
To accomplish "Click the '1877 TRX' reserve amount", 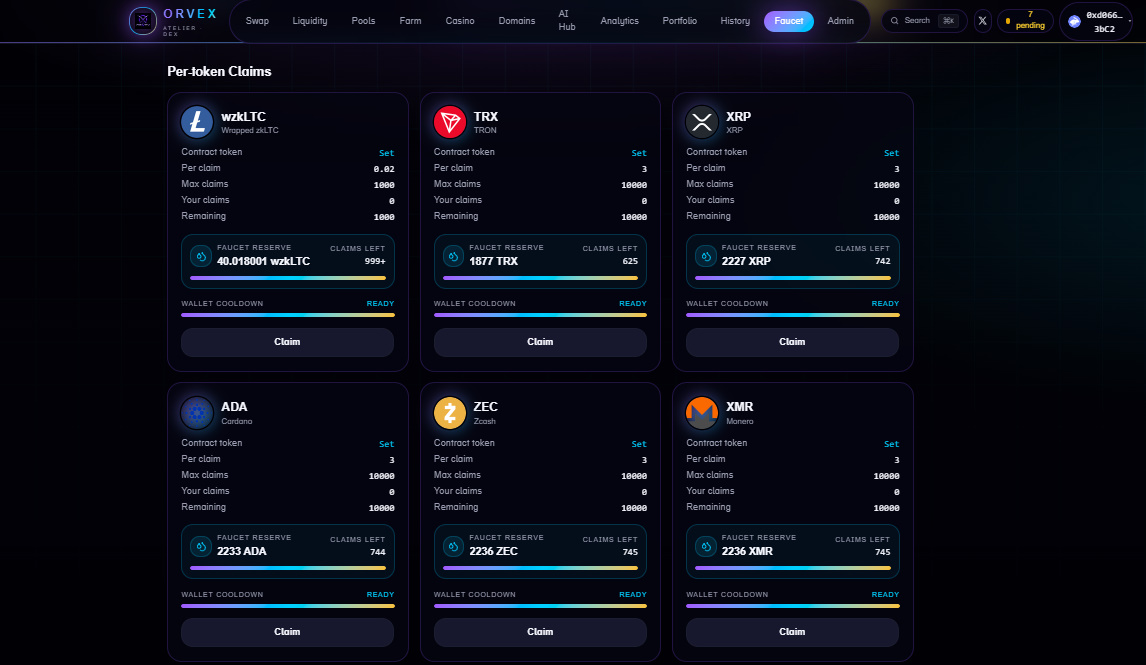I will (x=493, y=261).
